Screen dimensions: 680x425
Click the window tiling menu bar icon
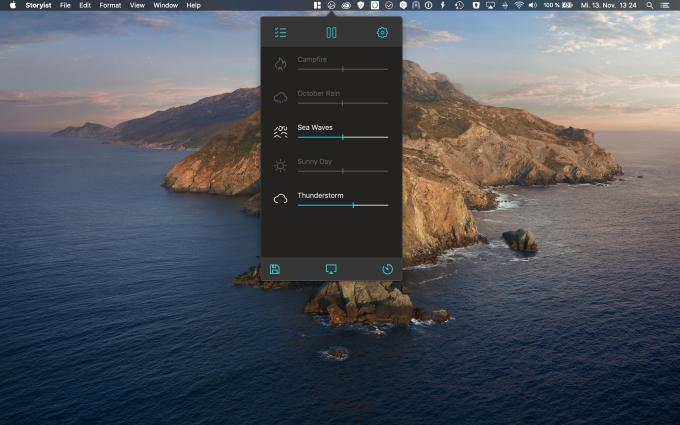pos(317,5)
